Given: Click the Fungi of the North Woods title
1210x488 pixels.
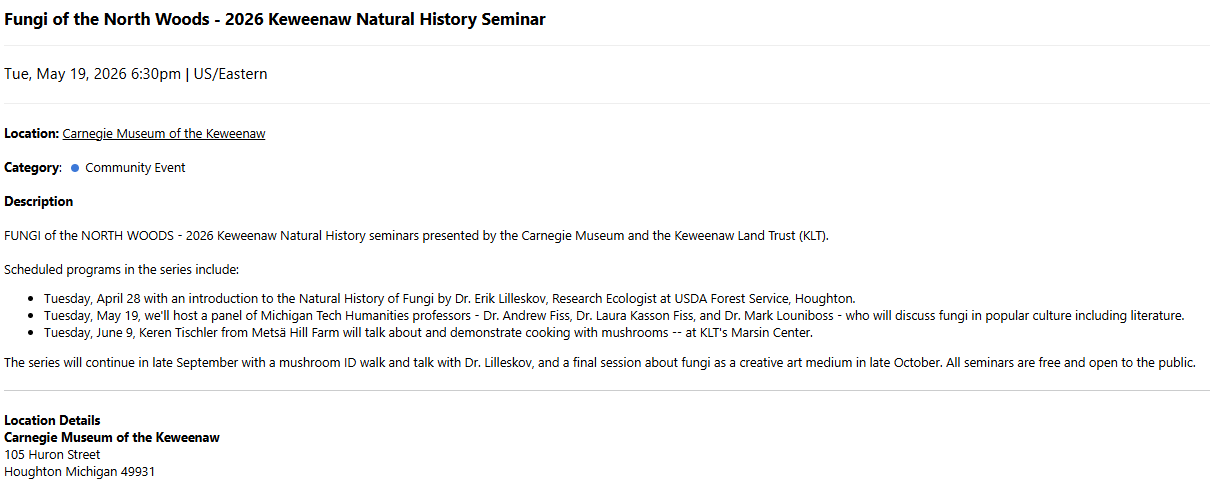Looking at the screenshot, I should 275,19.
